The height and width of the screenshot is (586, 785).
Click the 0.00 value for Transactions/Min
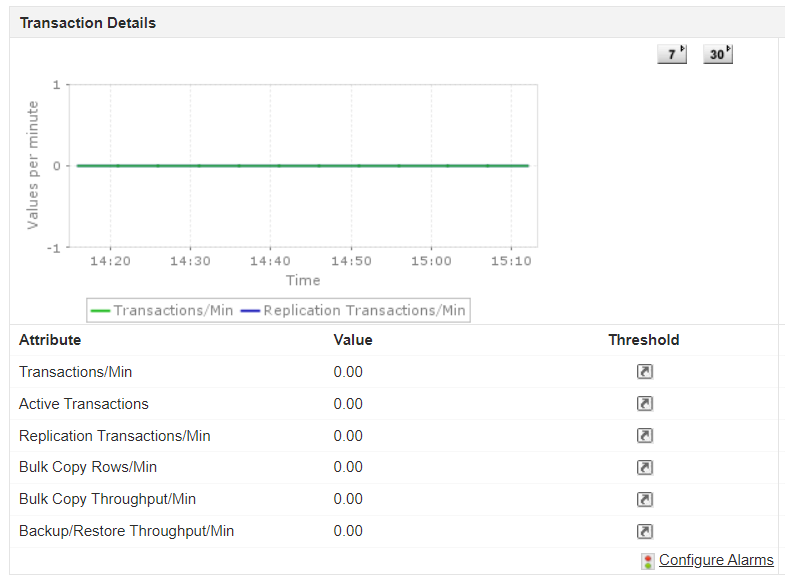348,372
